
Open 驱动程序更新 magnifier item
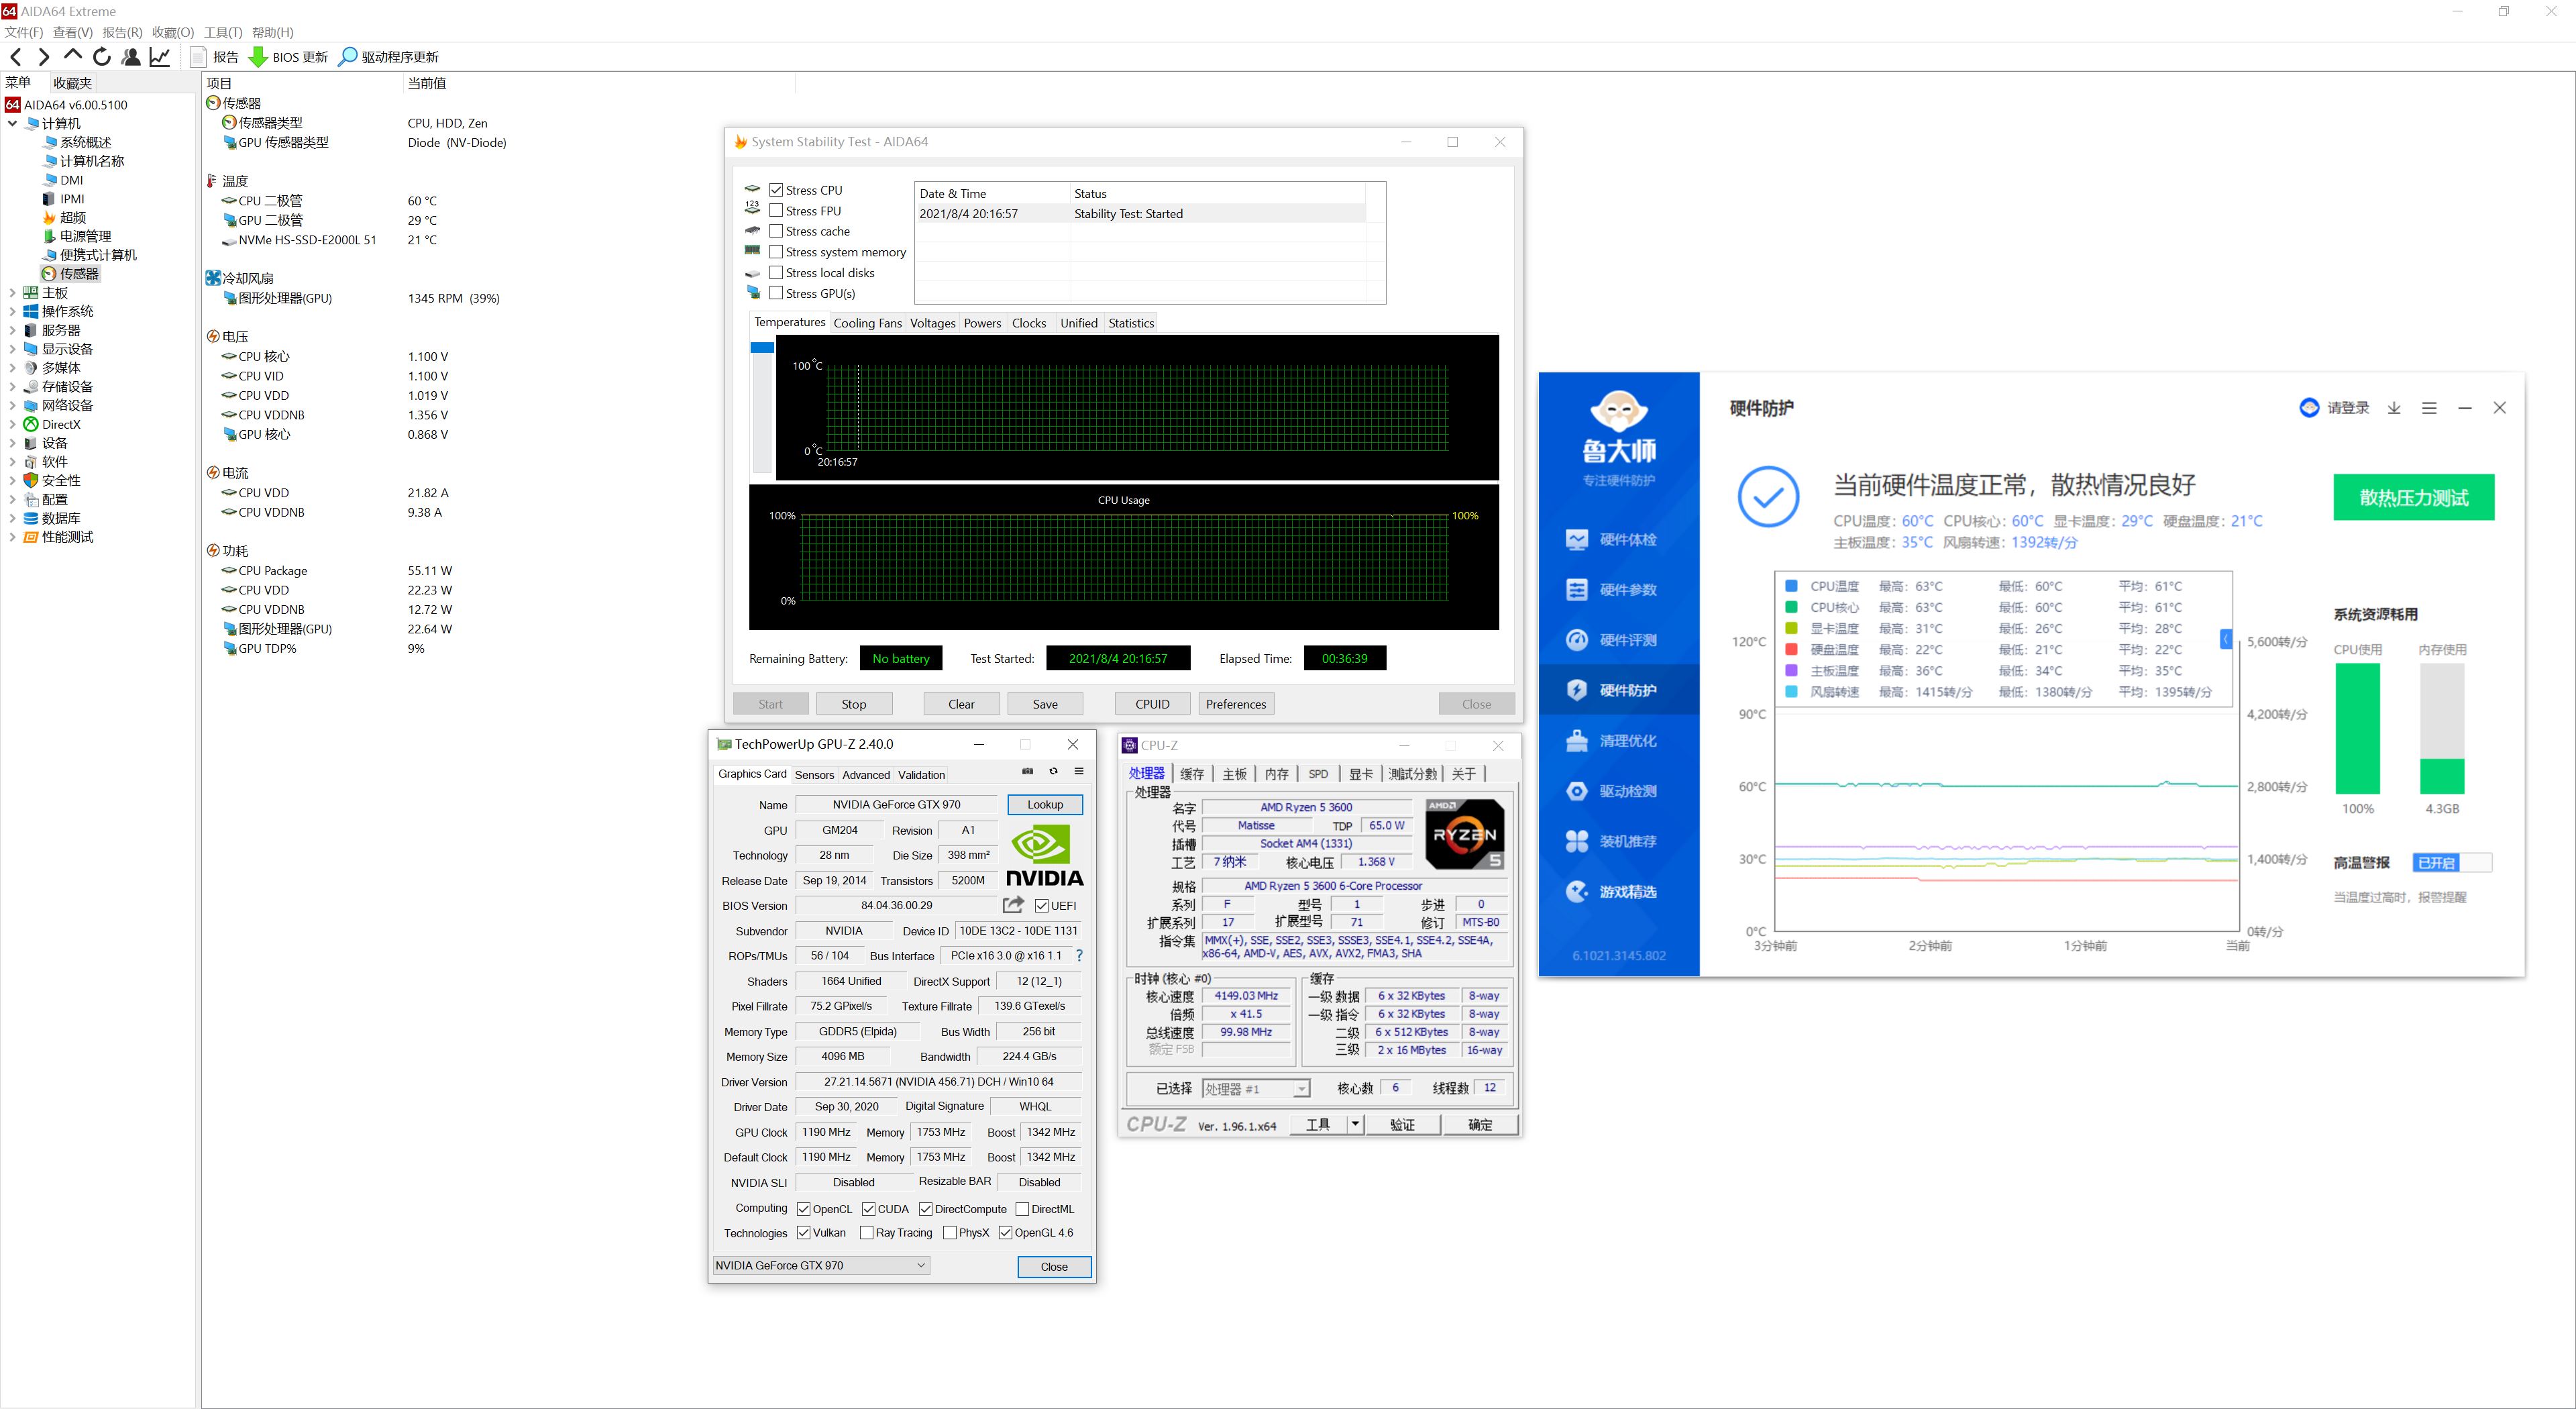click(388, 57)
